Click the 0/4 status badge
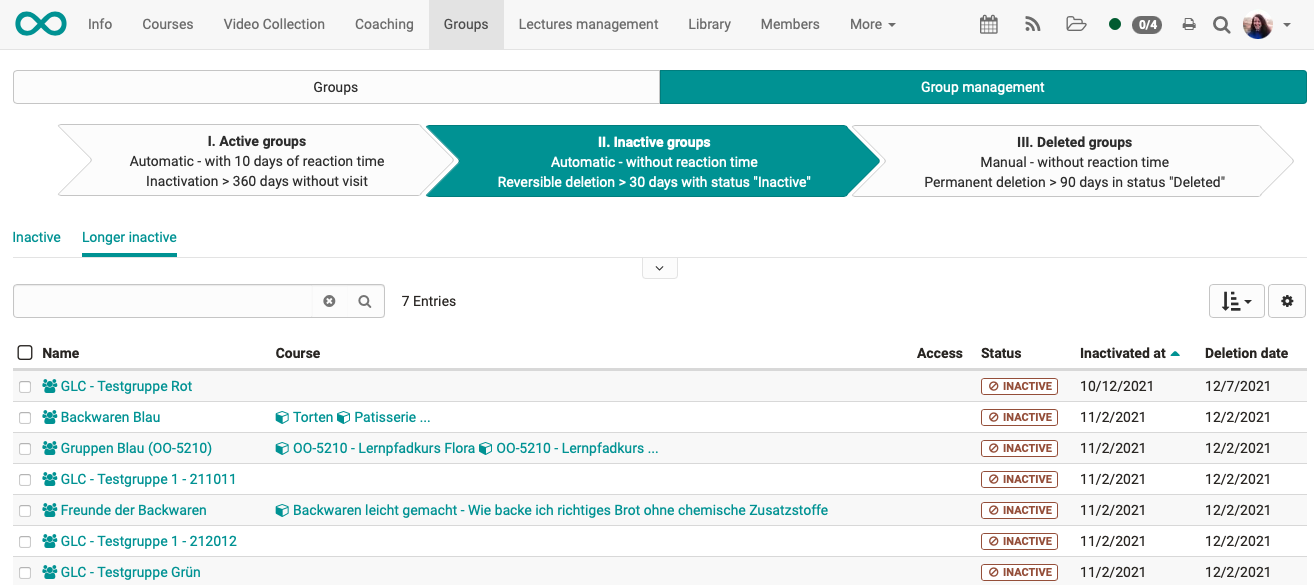This screenshot has width=1314, height=585. [1146, 25]
